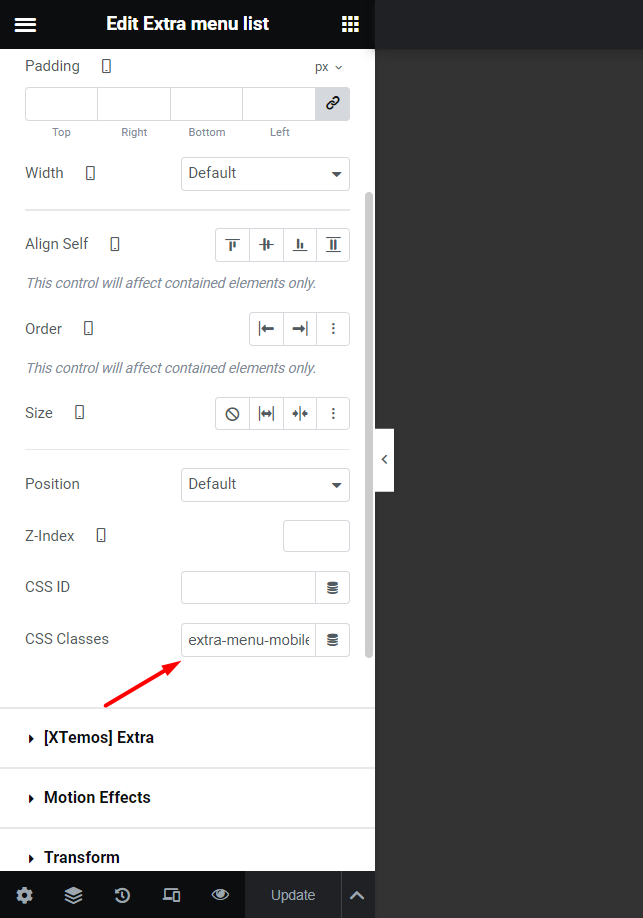The width and height of the screenshot is (643, 918).
Task: Click the CSS Classes input field
Action: coord(248,639)
